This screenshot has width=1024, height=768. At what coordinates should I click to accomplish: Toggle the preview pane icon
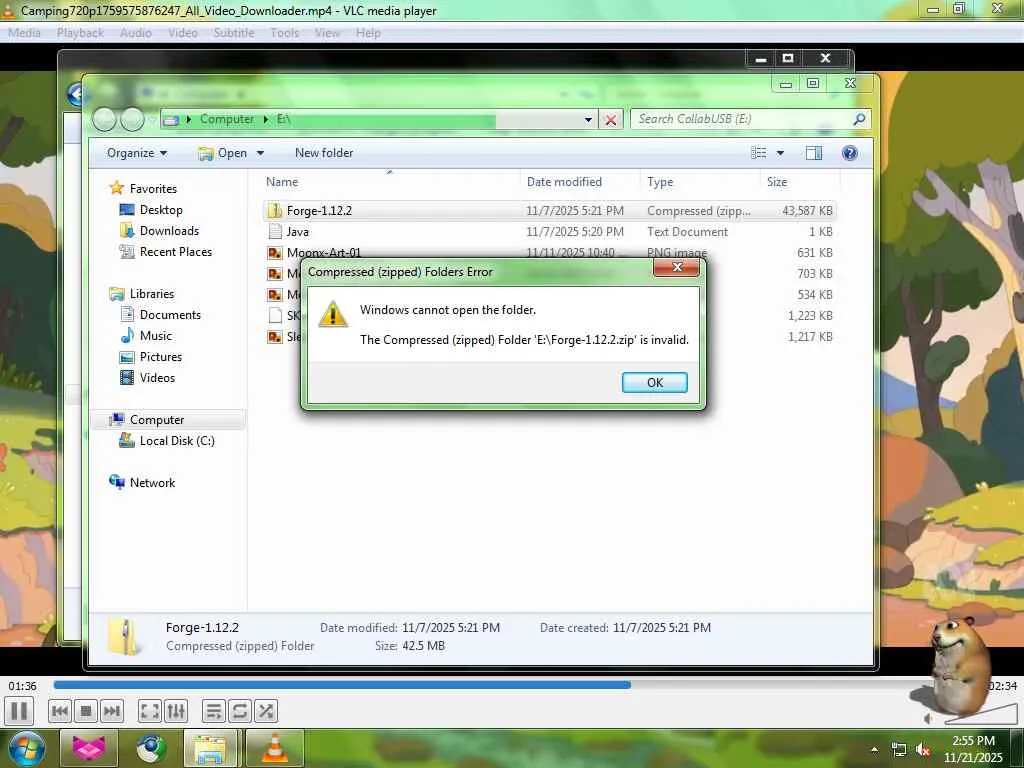(814, 153)
